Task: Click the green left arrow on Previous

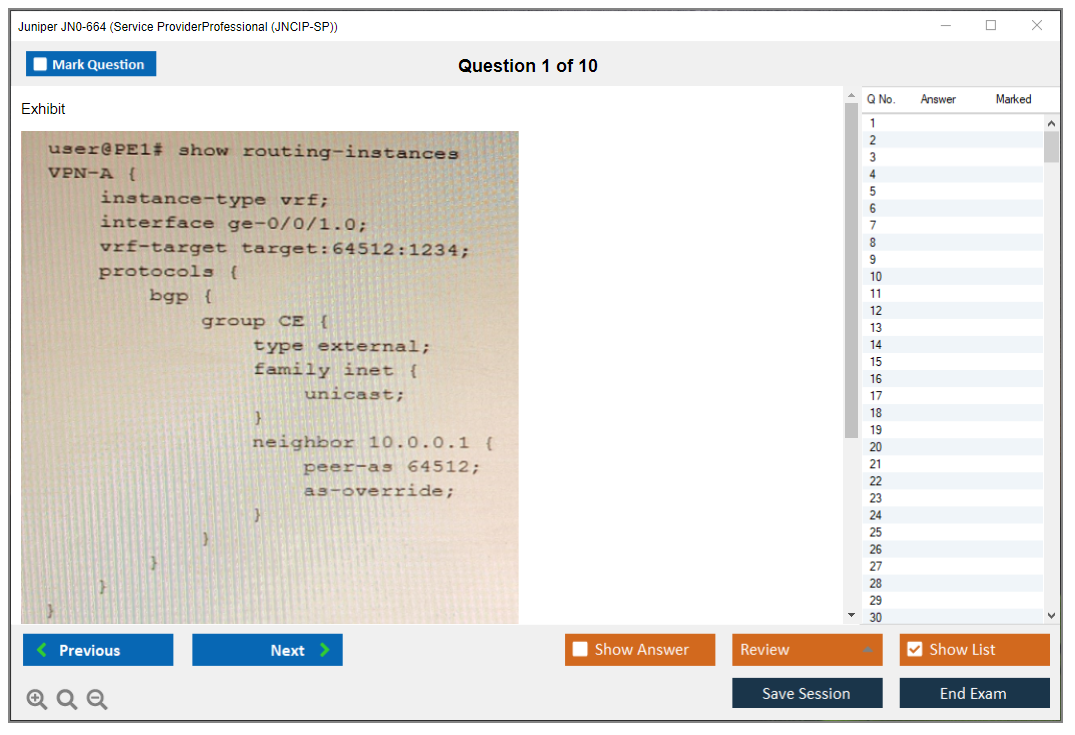Action: [x=42, y=650]
